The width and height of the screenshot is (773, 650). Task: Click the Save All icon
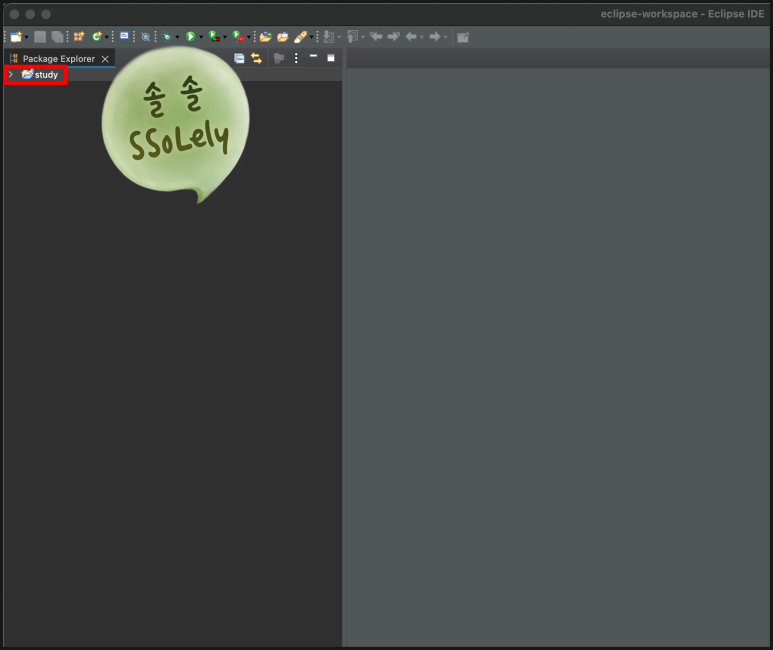58,37
